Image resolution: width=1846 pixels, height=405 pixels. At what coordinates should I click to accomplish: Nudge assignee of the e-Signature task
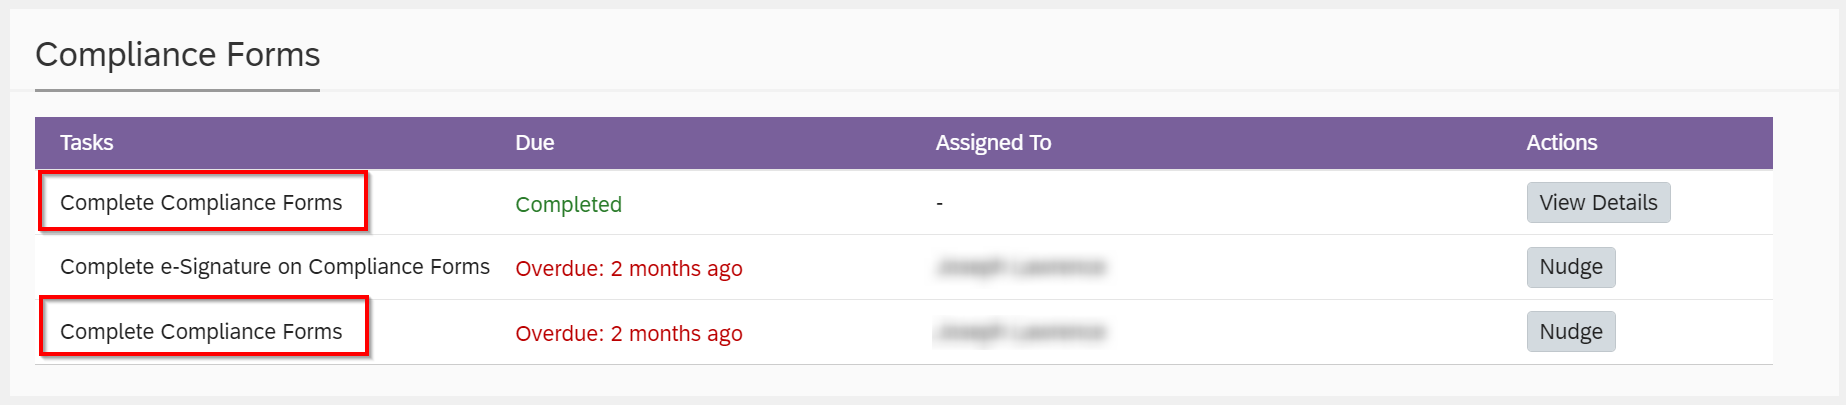point(1571,267)
